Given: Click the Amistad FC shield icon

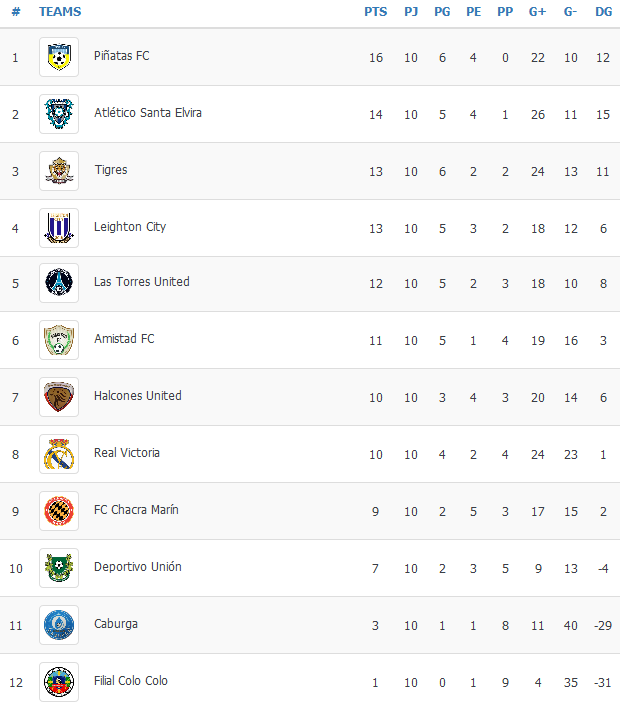Looking at the screenshot, I should pyautogui.click(x=59, y=340).
